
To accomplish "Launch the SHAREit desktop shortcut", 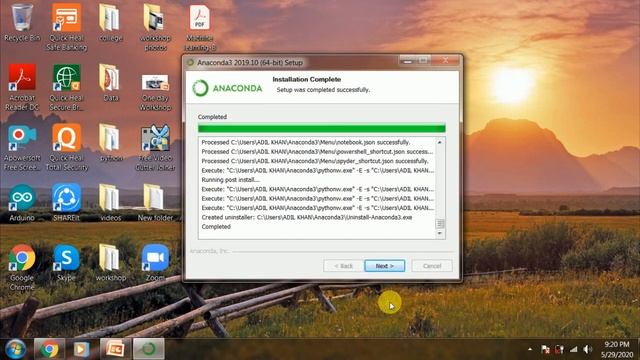I will pos(67,203).
